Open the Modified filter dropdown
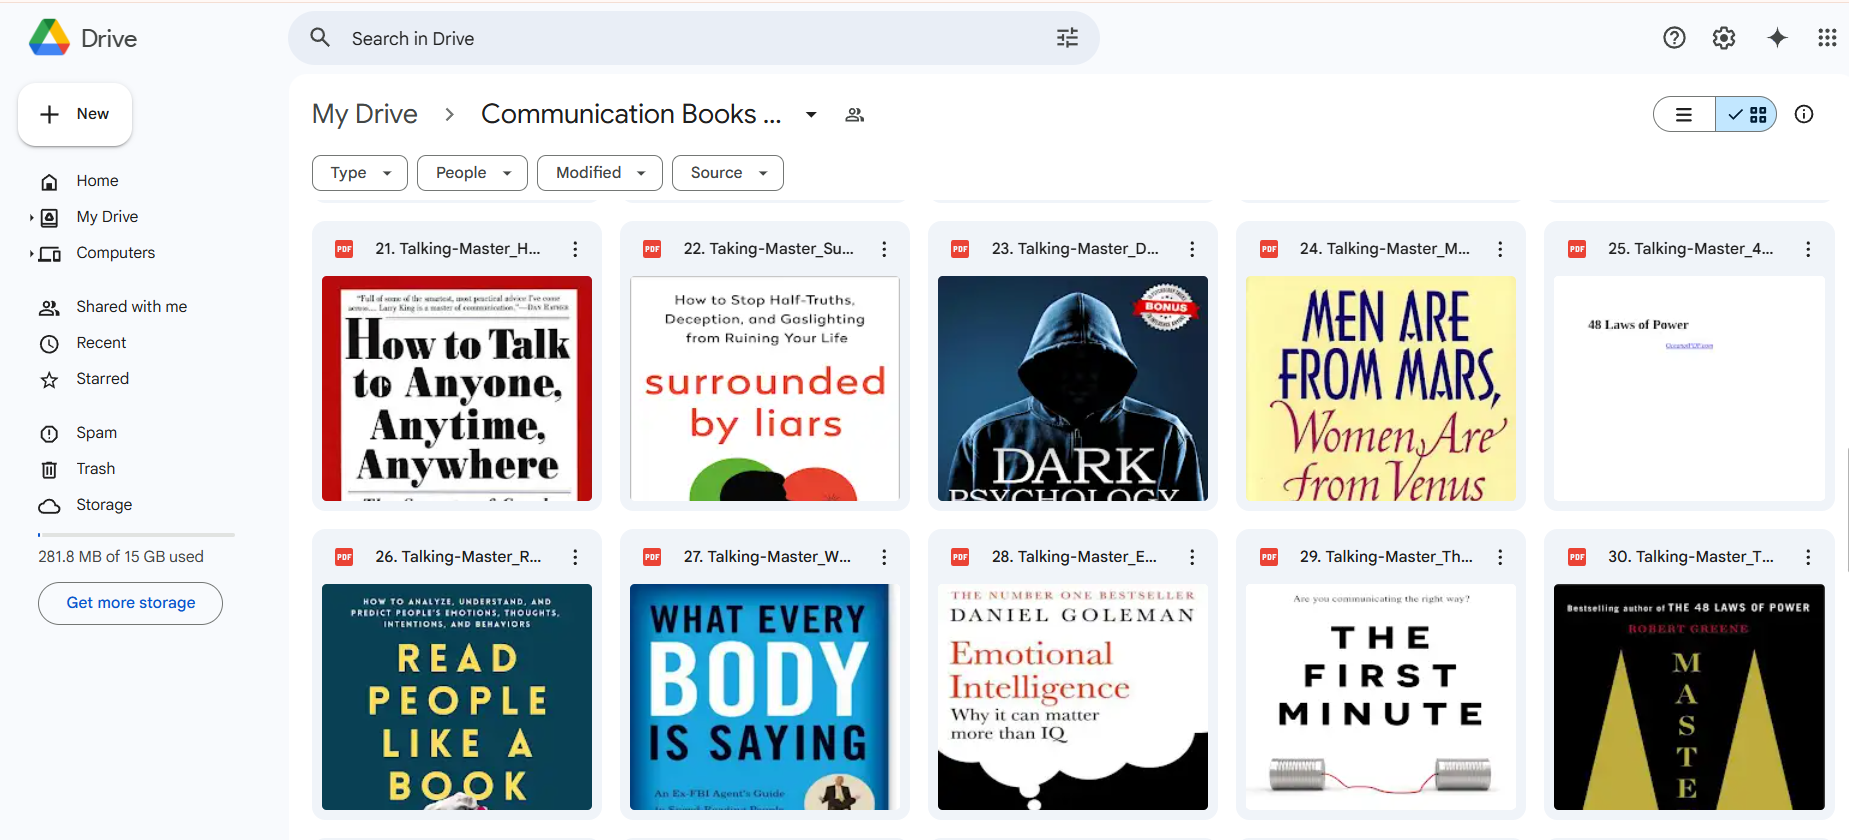Viewport: 1849px width, 840px height. coord(600,173)
